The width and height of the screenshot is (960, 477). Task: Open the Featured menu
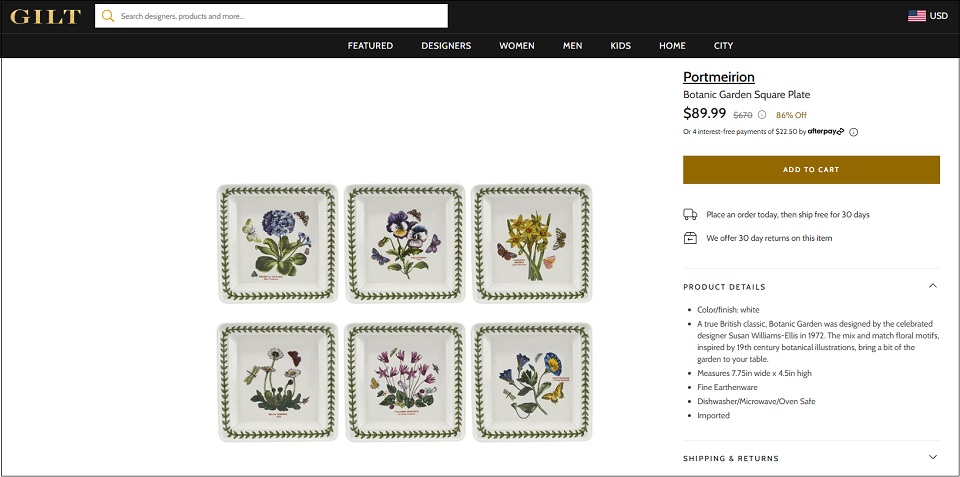370,45
